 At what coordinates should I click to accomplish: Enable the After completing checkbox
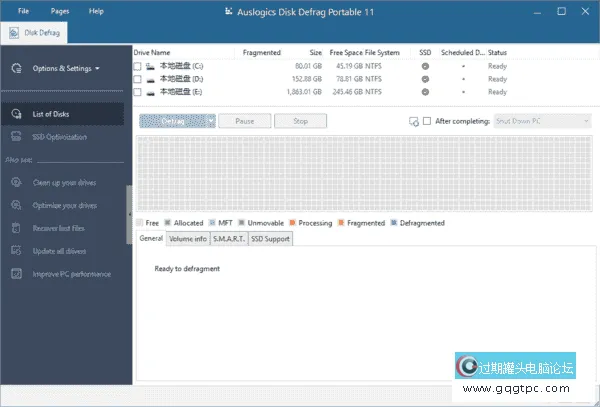coord(427,121)
